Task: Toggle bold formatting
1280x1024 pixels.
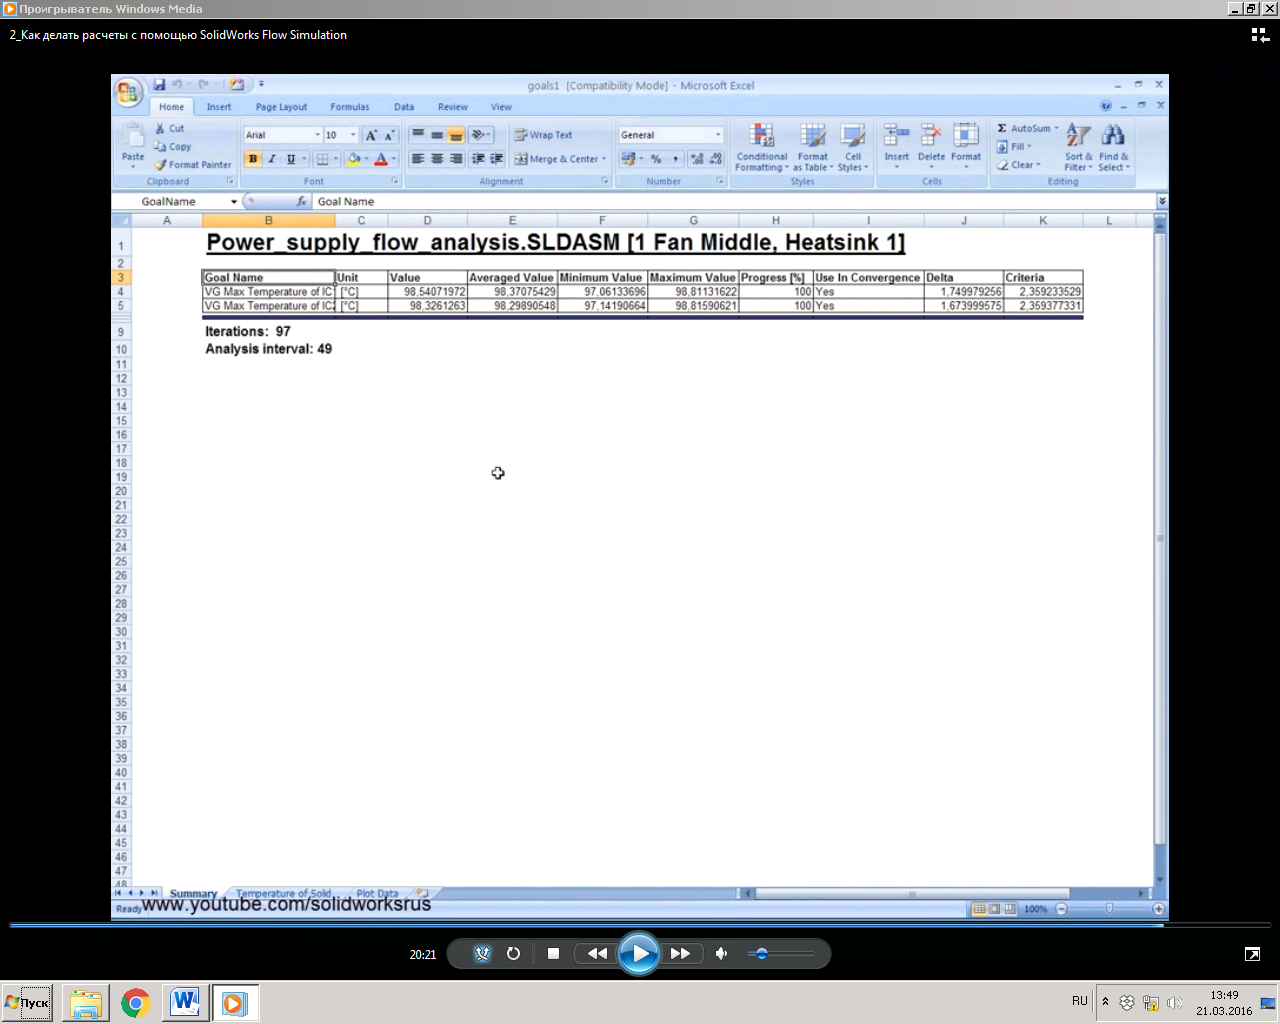Action: tap(253, 159)
